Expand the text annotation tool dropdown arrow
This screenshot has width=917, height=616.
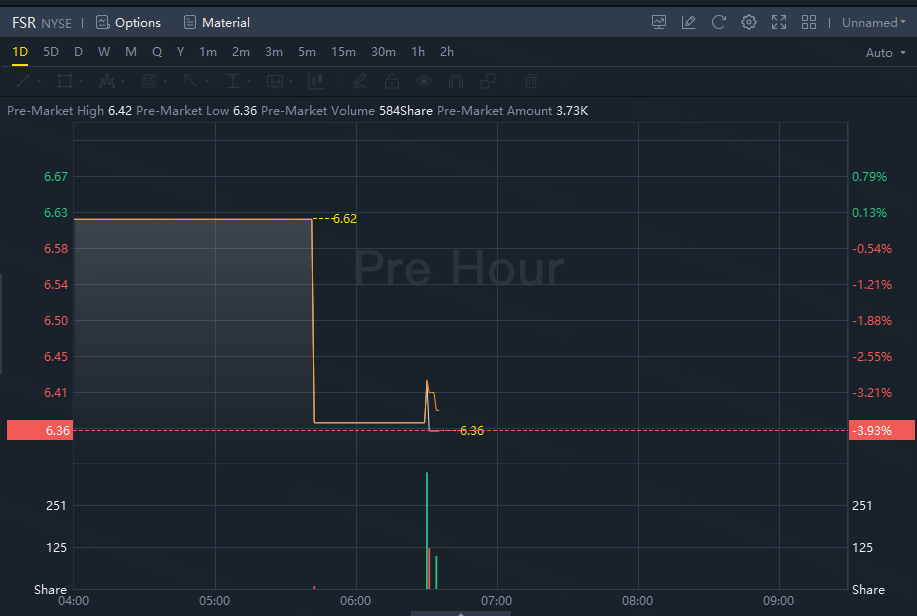click(x=291, y=81)
